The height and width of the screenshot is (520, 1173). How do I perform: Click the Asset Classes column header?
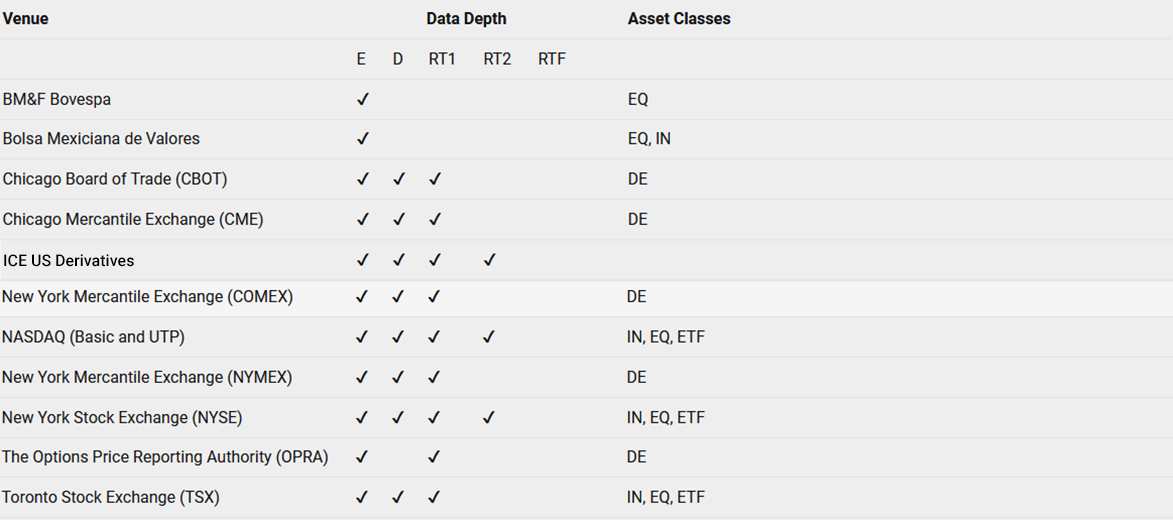(679, 19)
